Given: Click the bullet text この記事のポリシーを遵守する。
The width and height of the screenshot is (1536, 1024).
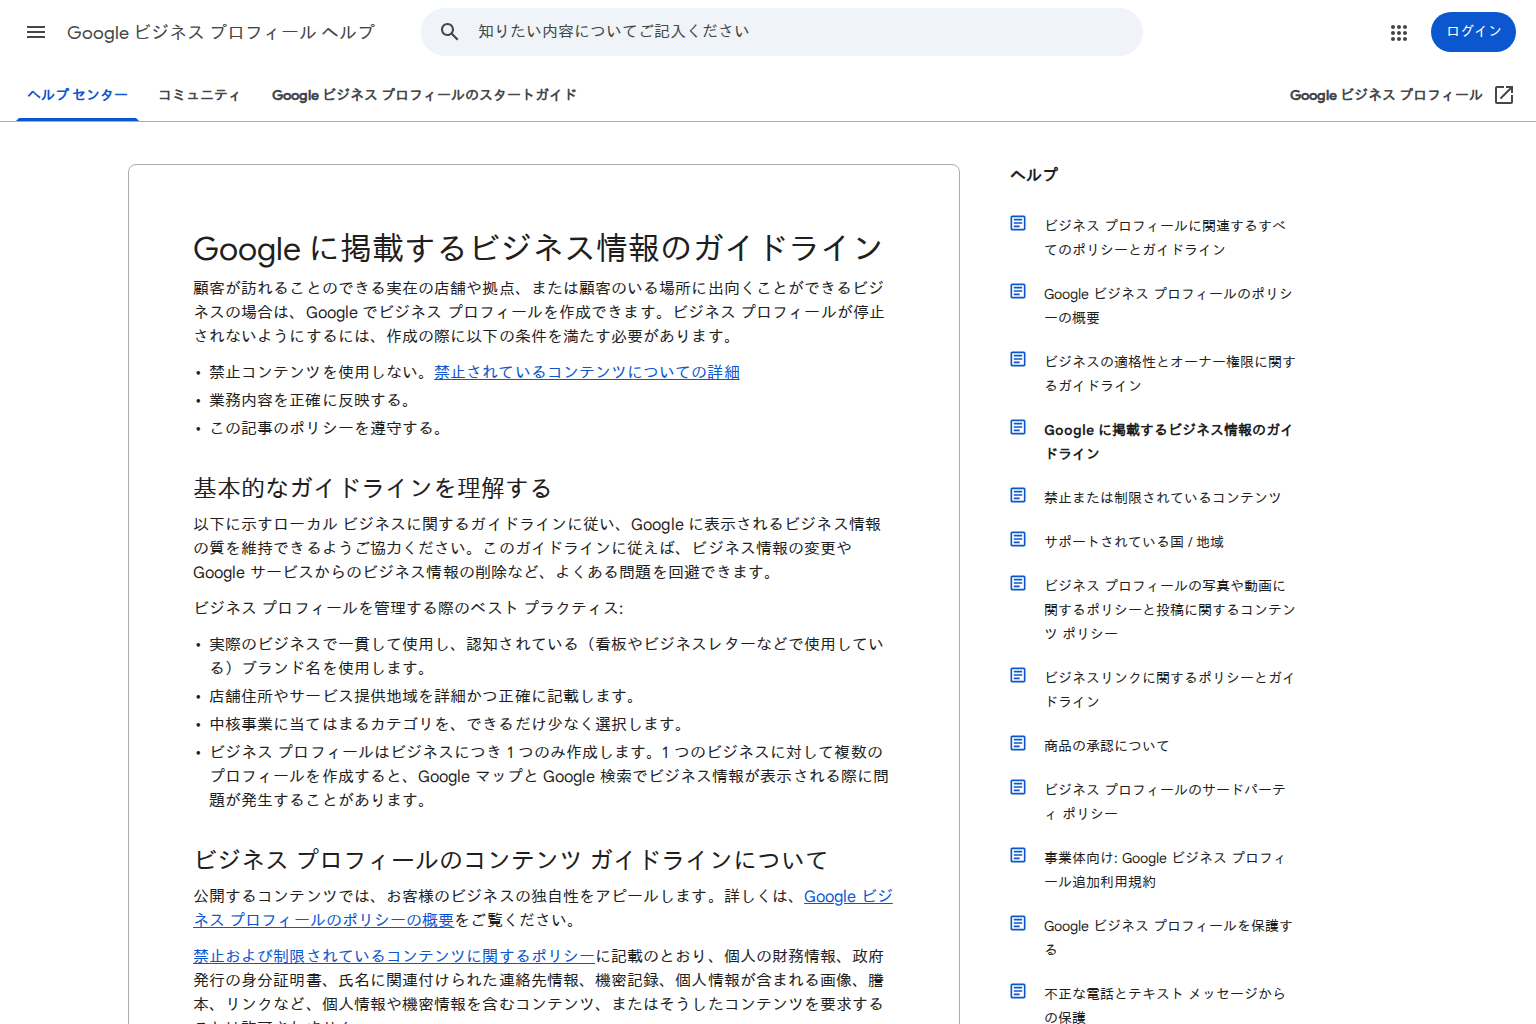Looking at the screenshot, I should [326, 428].
